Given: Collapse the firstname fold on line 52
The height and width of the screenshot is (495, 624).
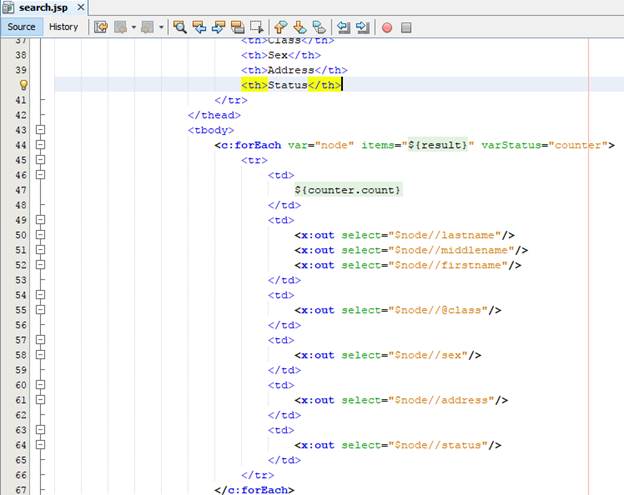Looking at the screenshot, I should tap(40, 265).
